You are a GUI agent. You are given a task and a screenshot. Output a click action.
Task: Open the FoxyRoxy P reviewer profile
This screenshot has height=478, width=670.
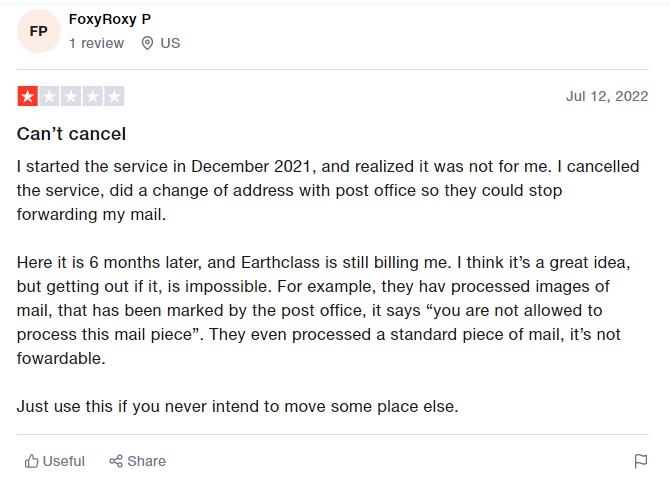(x=110, y=19)
